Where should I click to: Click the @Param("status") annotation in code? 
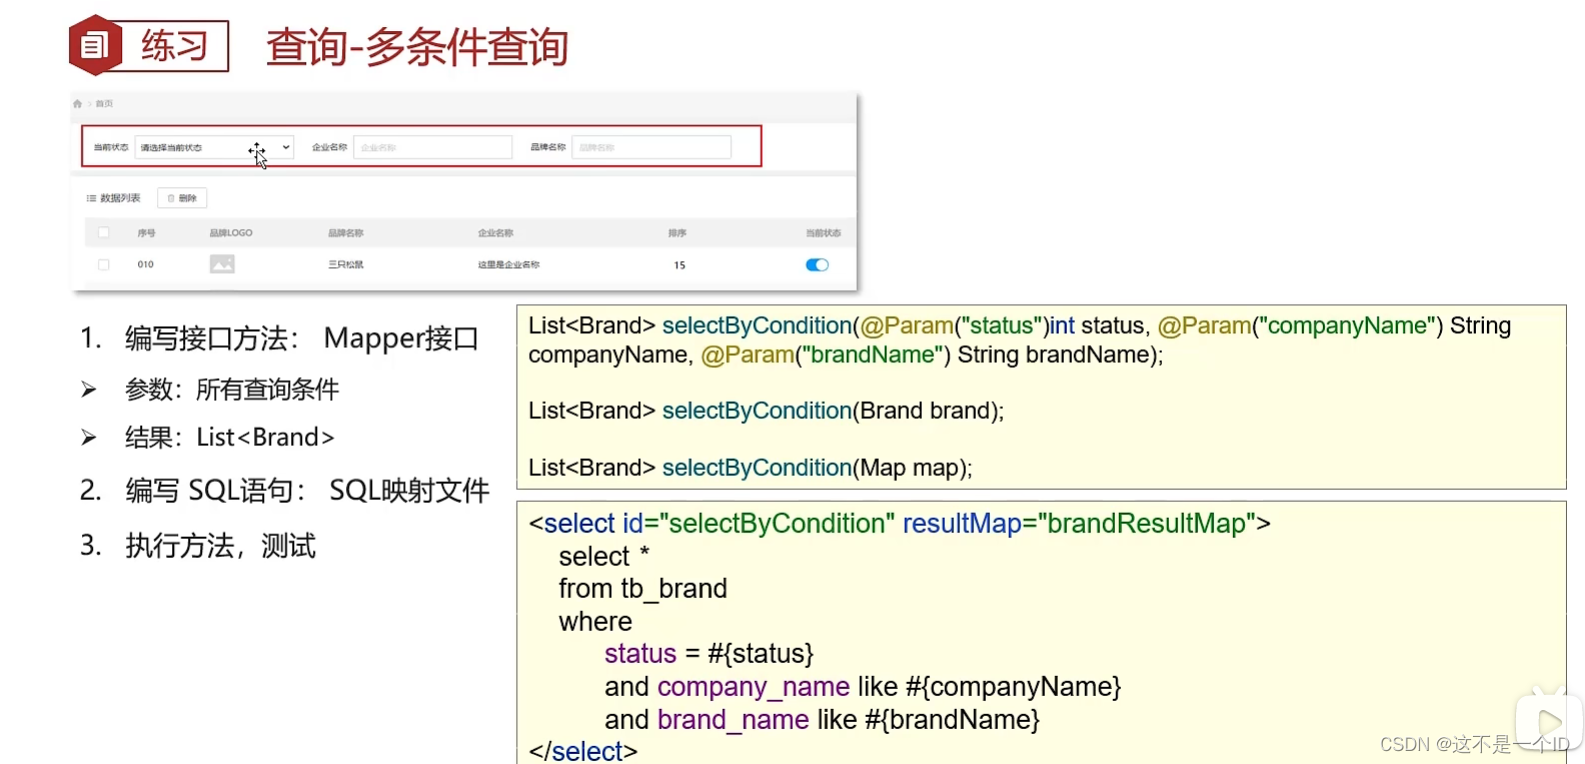click(954, 325)
